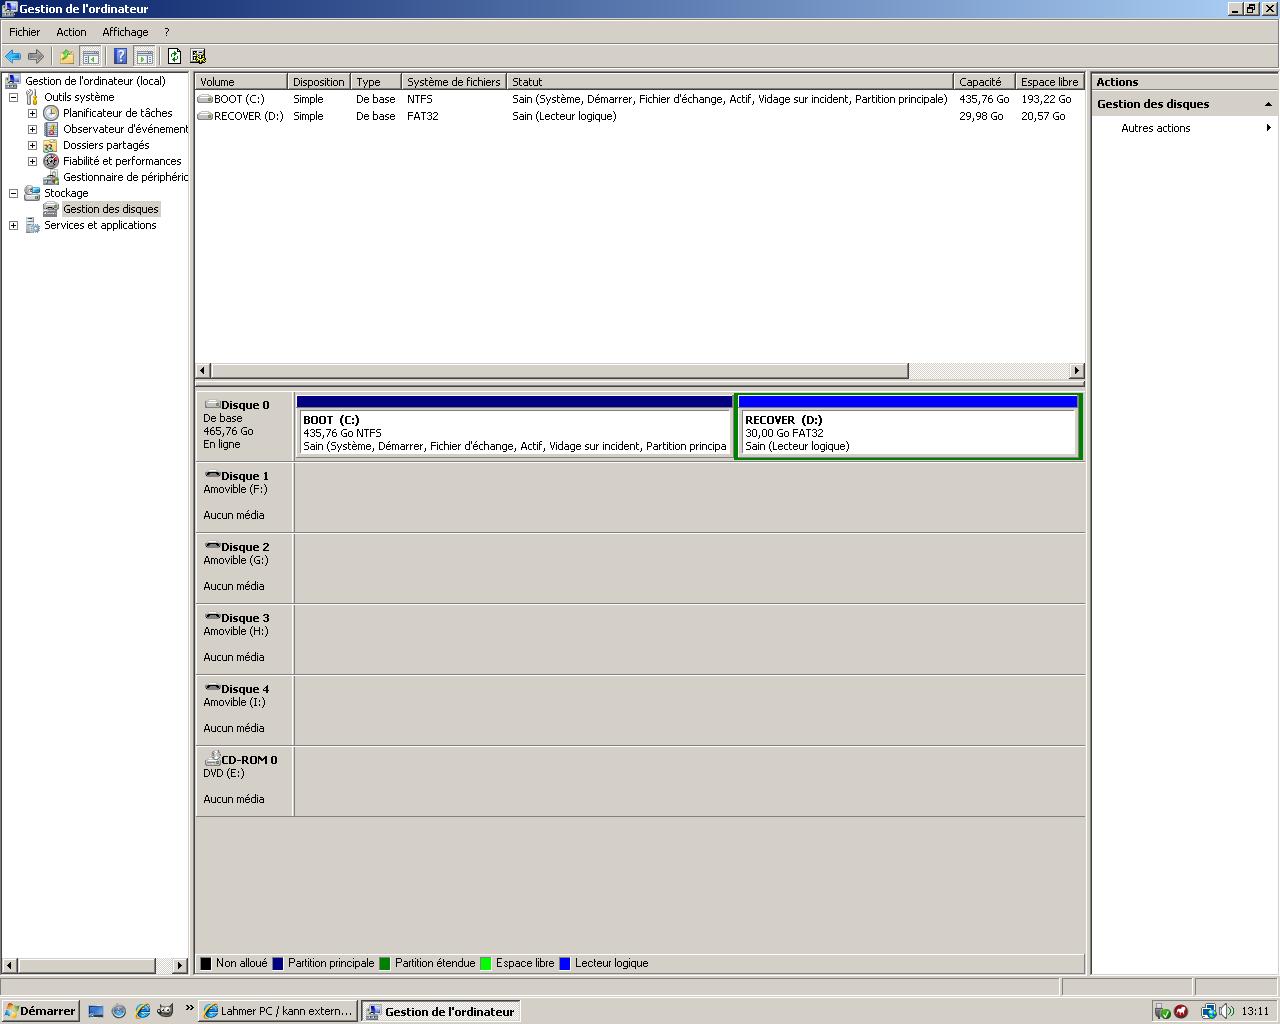Screen dimensions: 1280x1024
Task: Select the Disque 4 Amovible (I:) label
Action: [244, 709]
